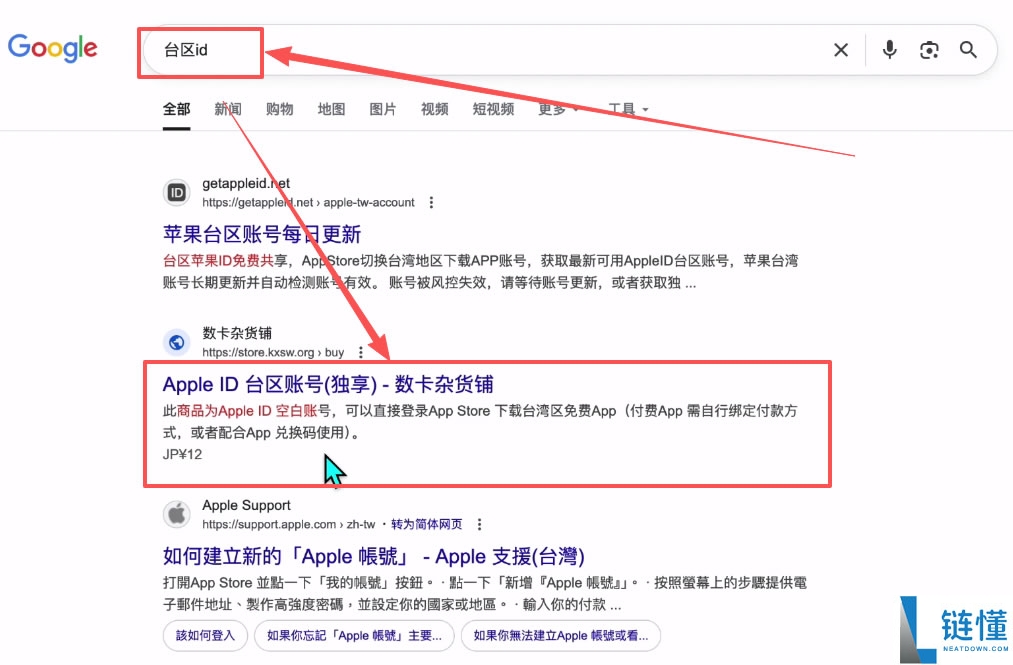
Task: Clear the search box with the X icon
Action: click(x=841, y=49)
